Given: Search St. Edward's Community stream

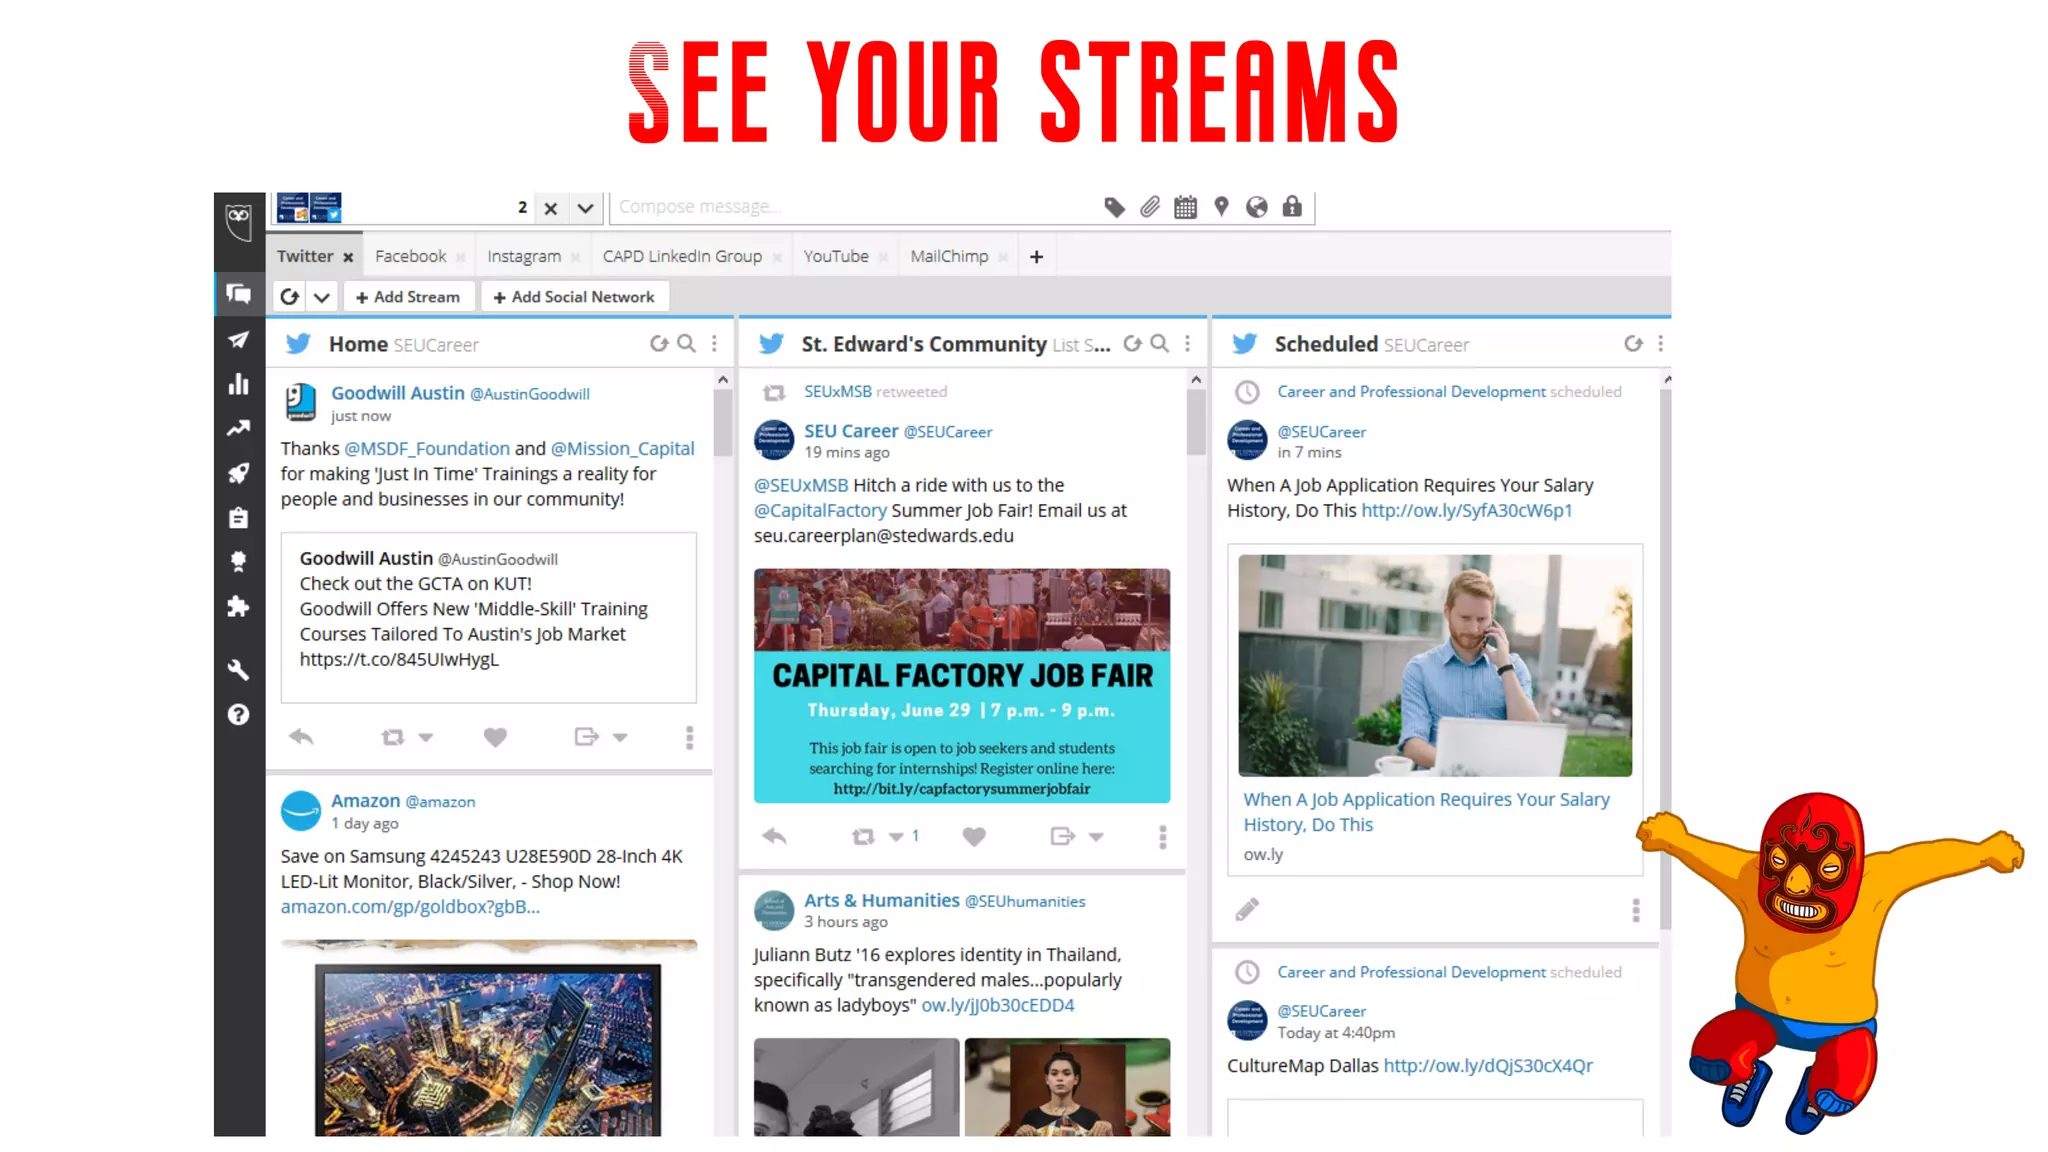Looking at the screenshot, I should (1160, 344).
